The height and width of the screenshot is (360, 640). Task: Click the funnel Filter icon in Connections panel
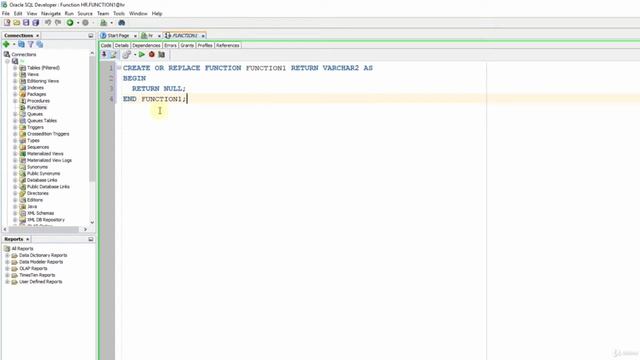31,44
